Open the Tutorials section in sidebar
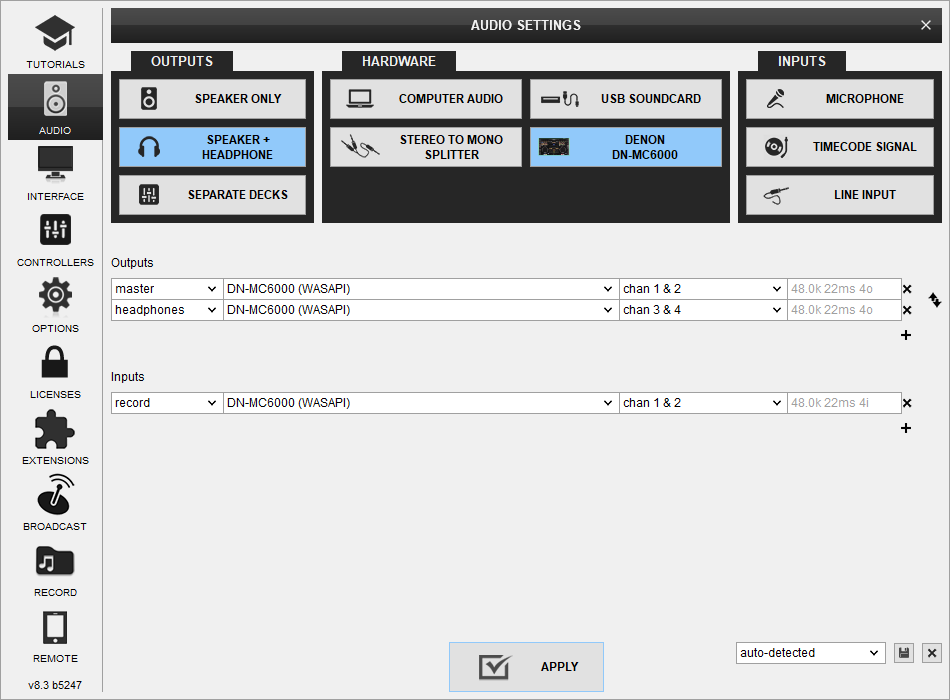The width and height of the screenshot is (950, 700). point(55,40)
